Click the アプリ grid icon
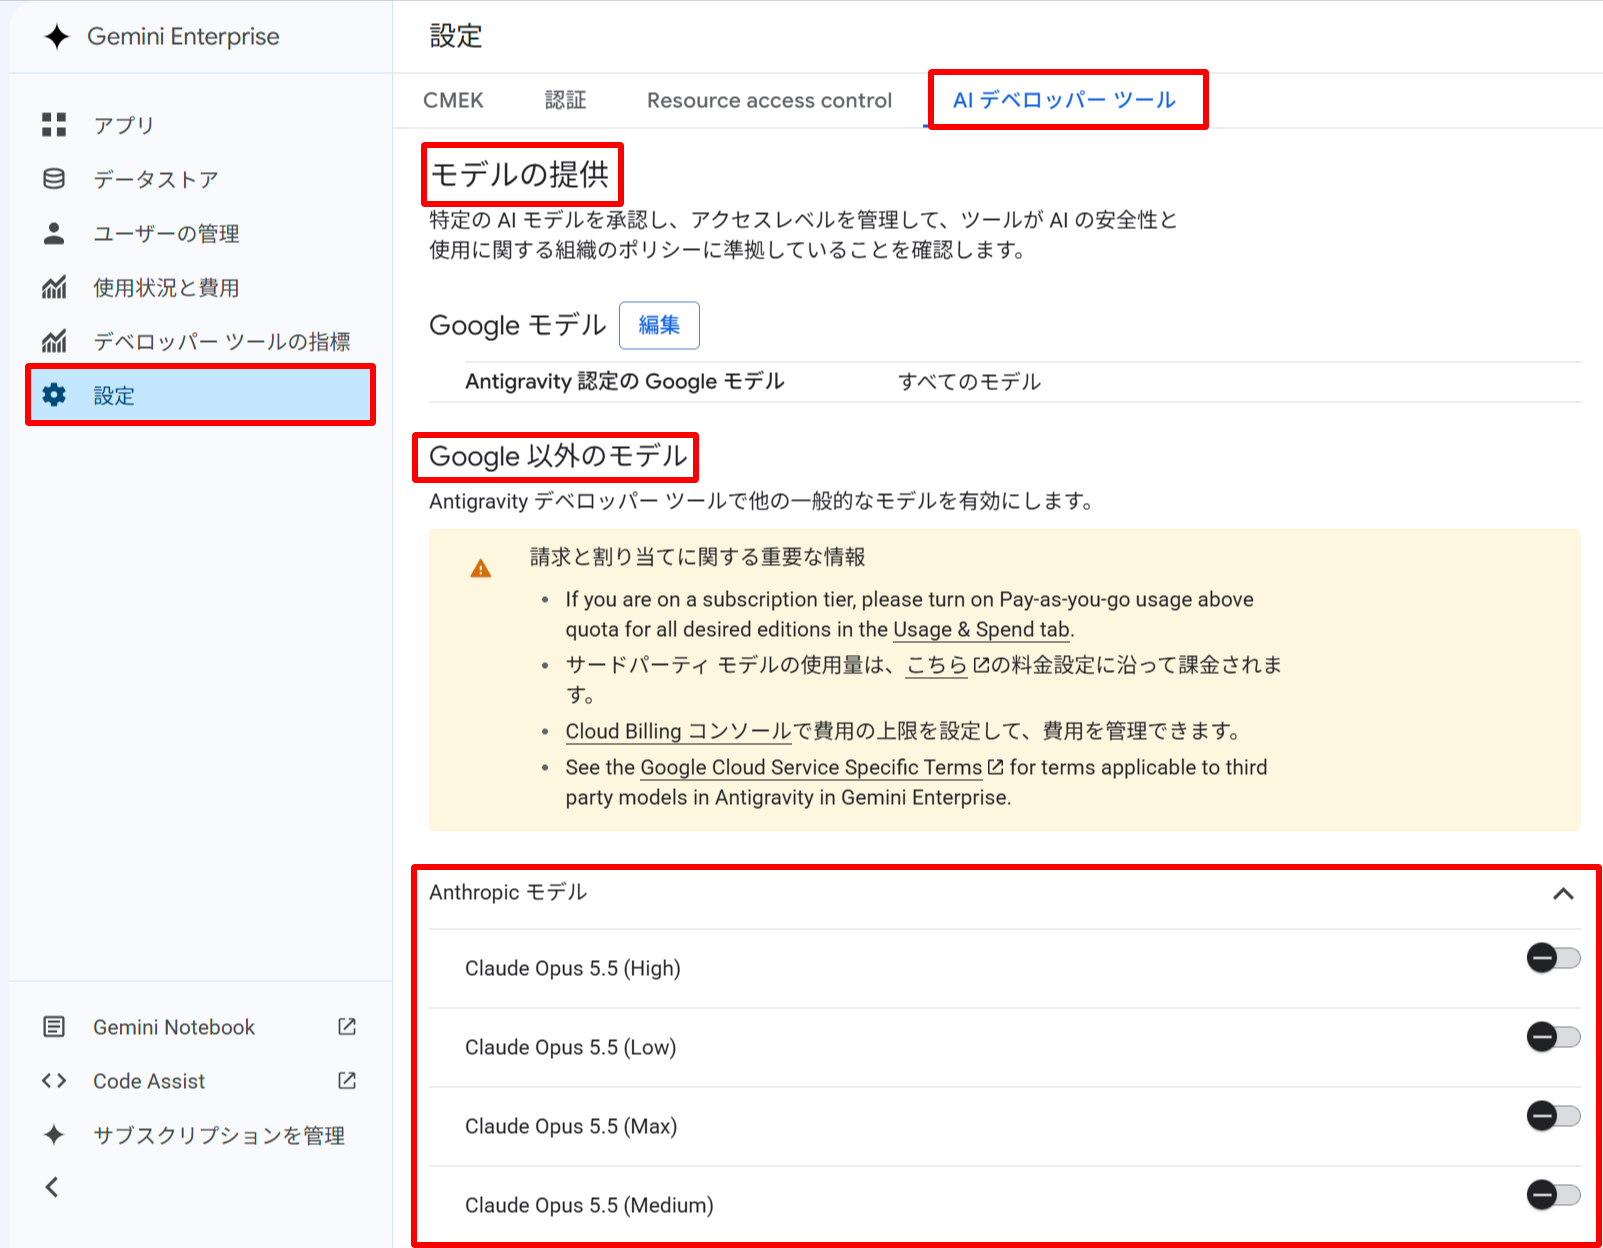This screenshot has height=1248, width=1603. tap(54, 125)
